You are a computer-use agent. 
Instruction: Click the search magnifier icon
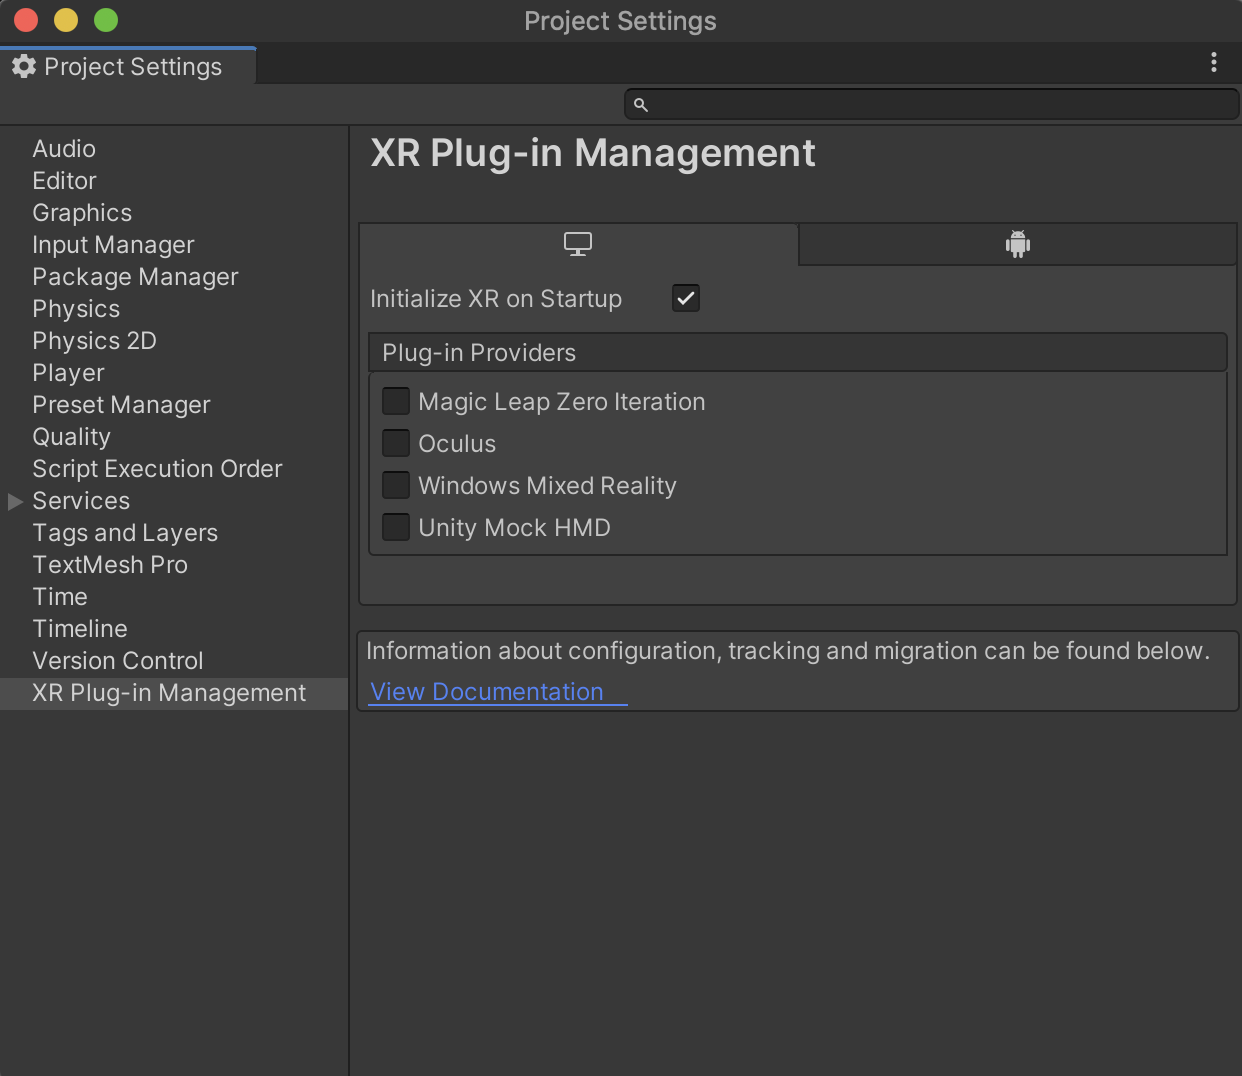[640, 104]
